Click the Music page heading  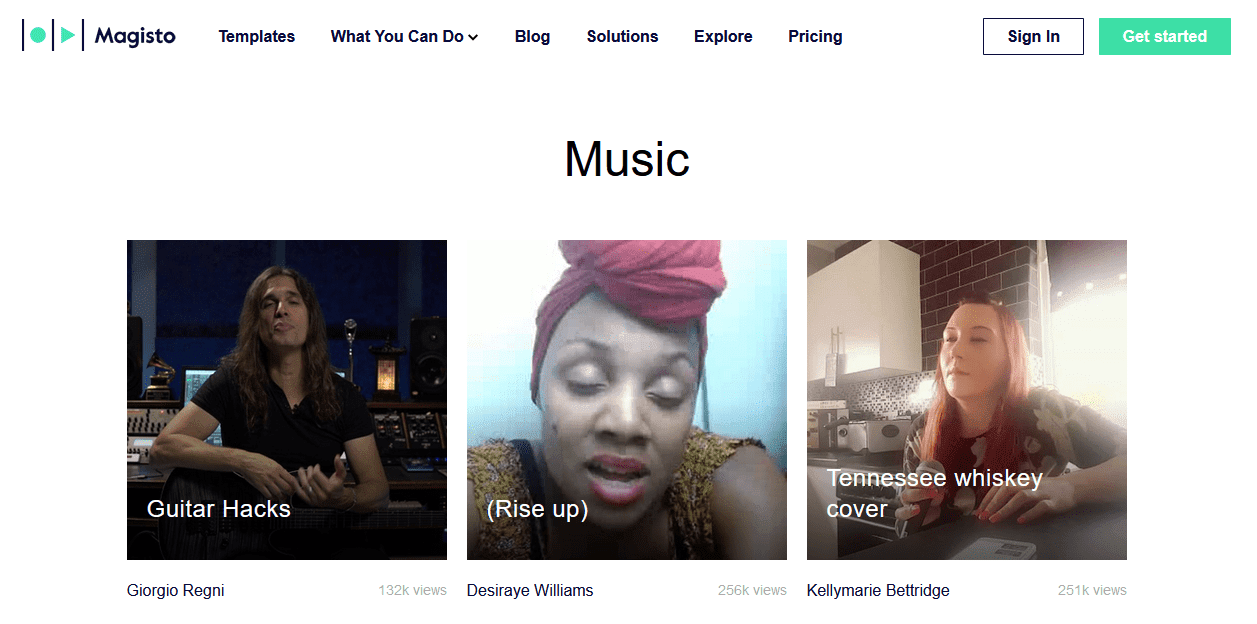[627, 159]
